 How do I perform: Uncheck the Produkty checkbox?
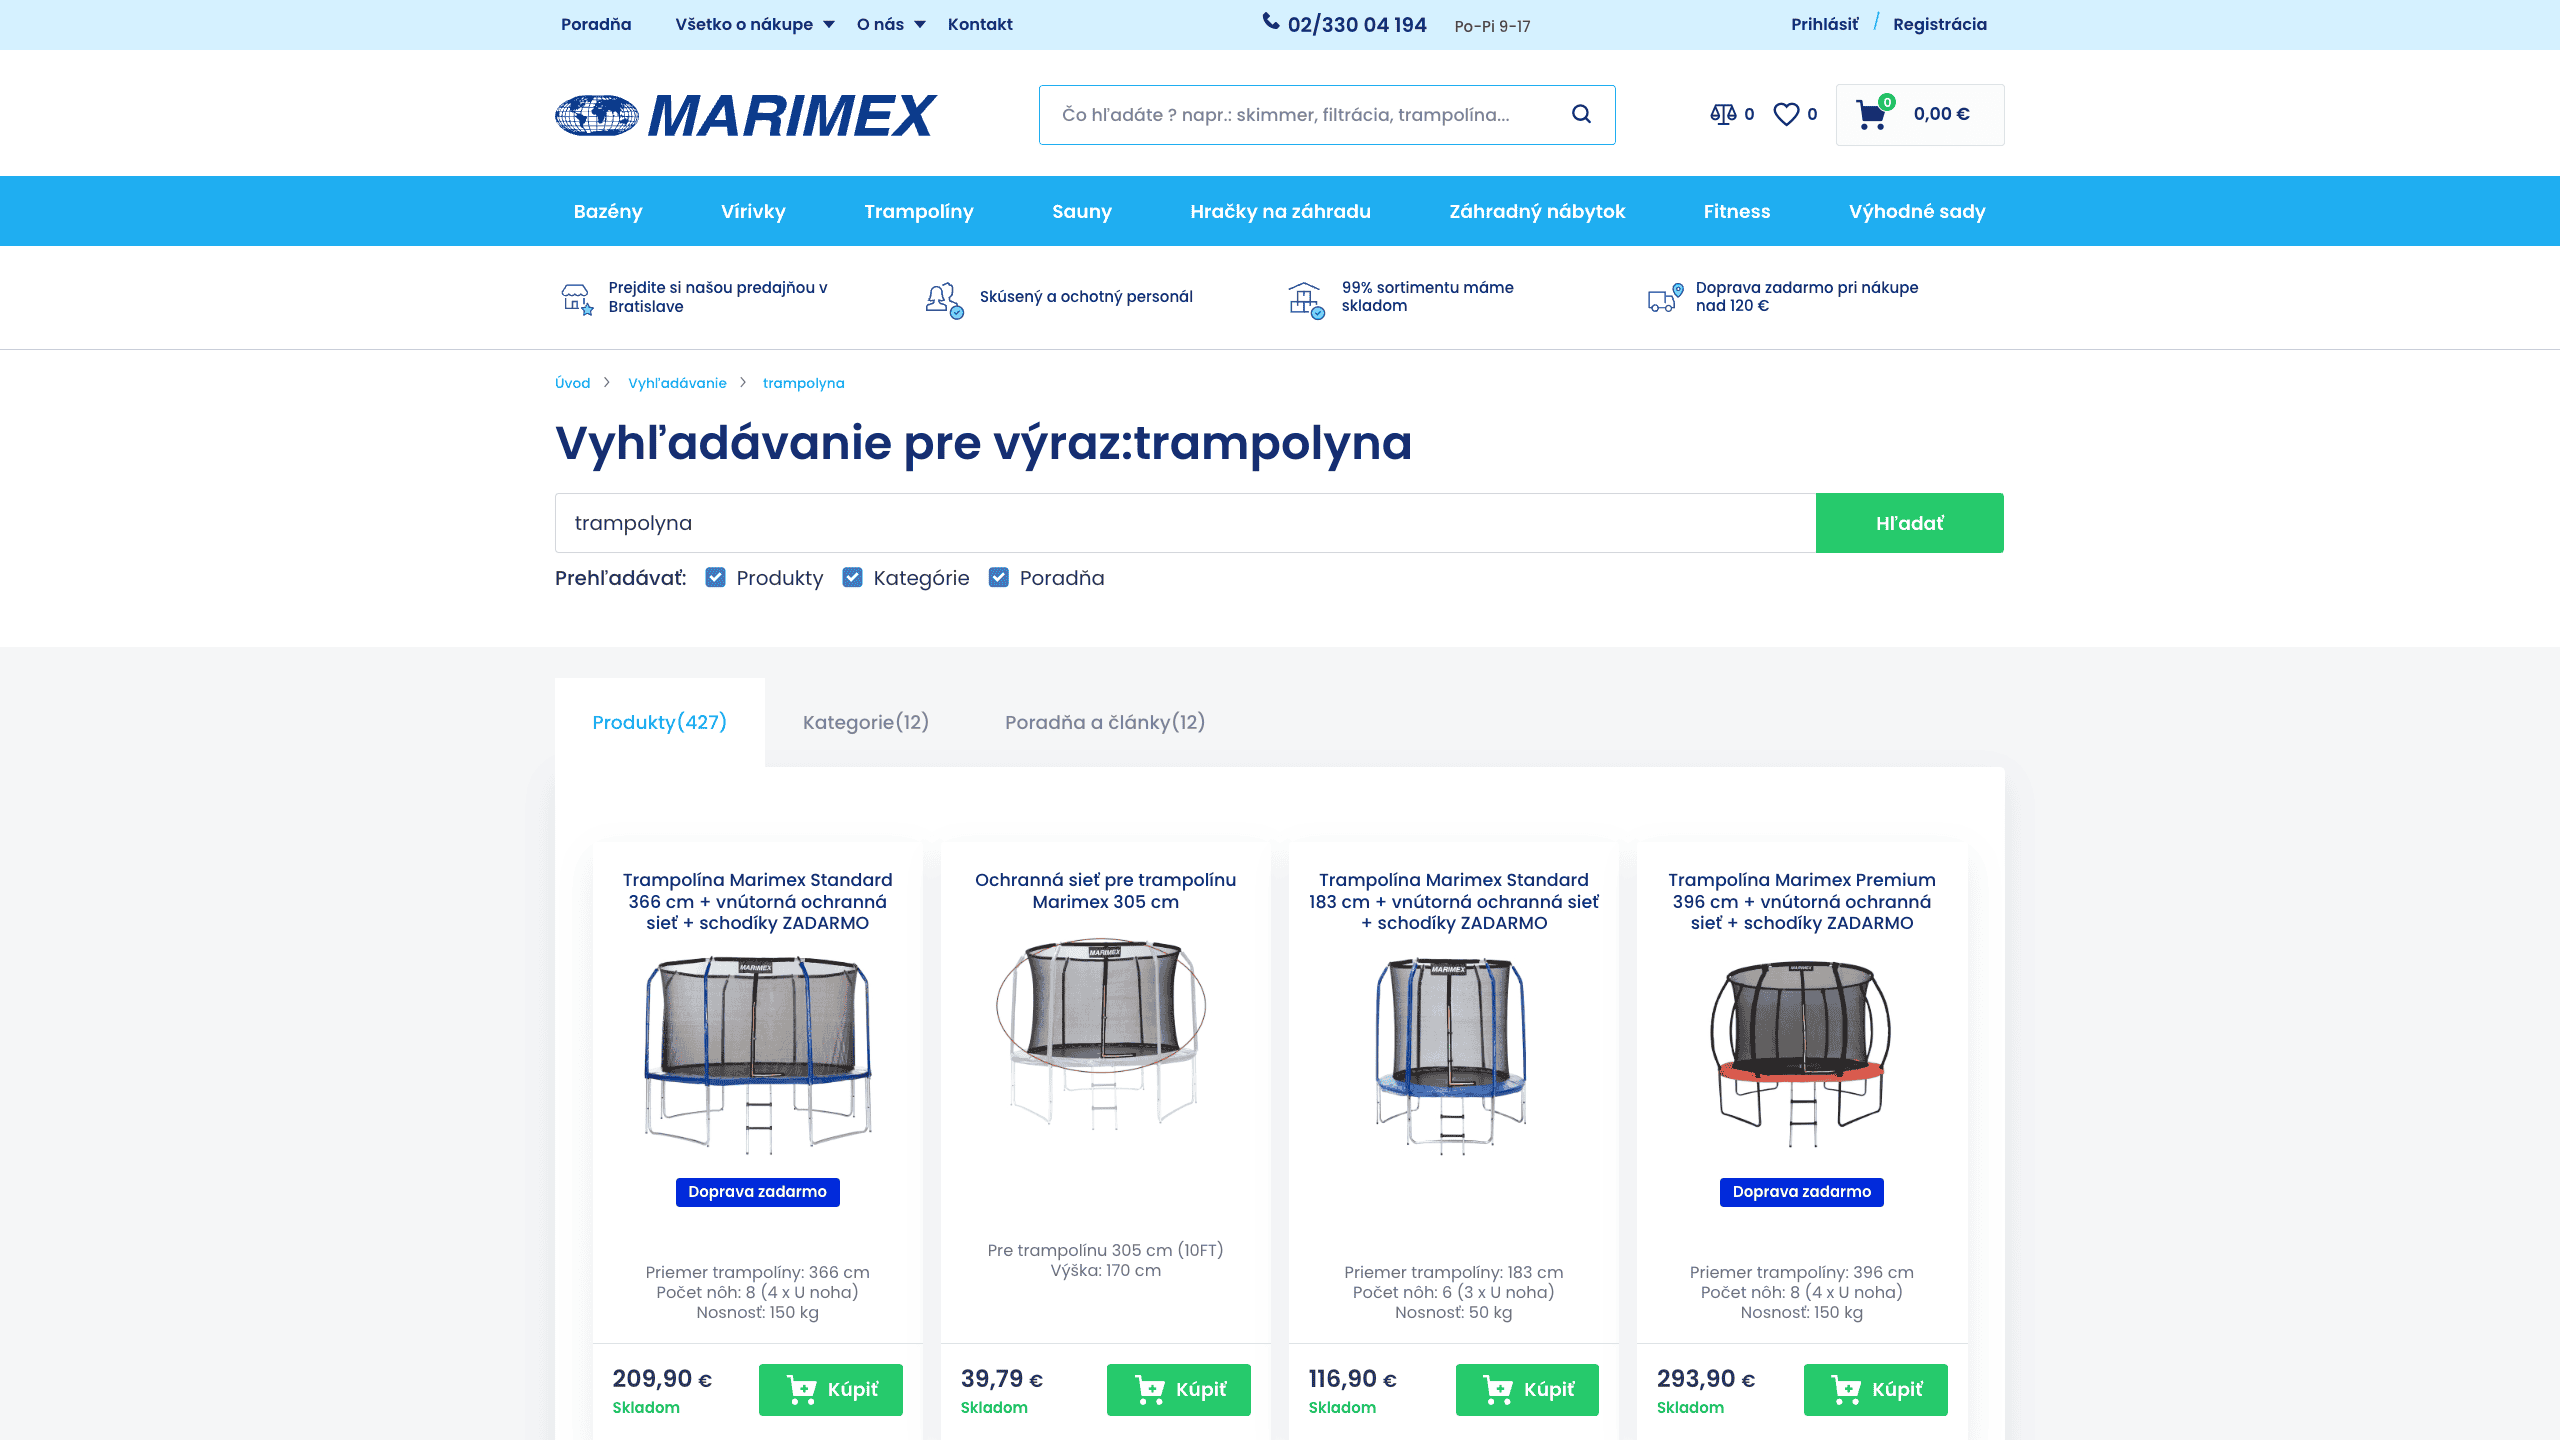[715, 577]
